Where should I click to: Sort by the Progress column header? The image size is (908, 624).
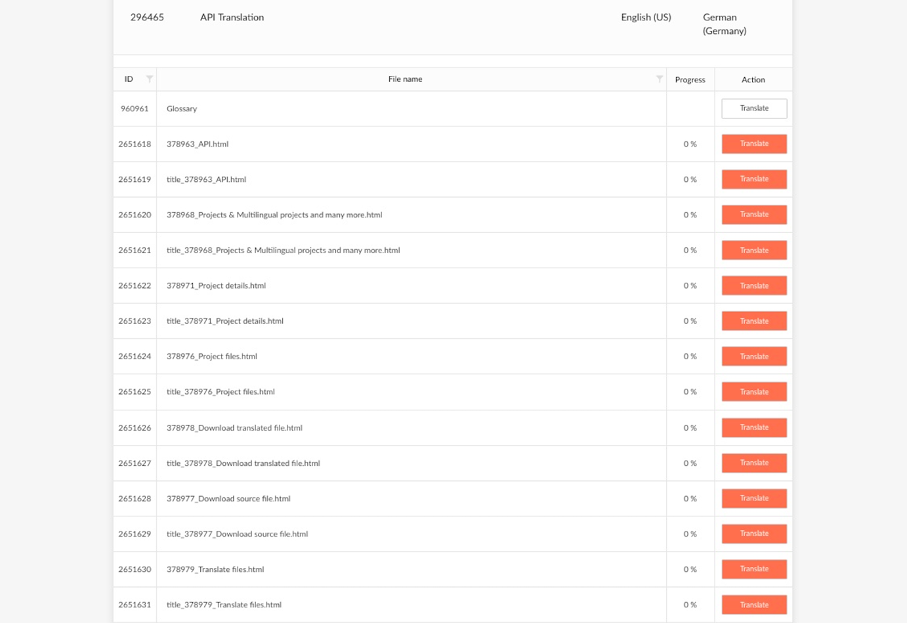pos(690,79)
